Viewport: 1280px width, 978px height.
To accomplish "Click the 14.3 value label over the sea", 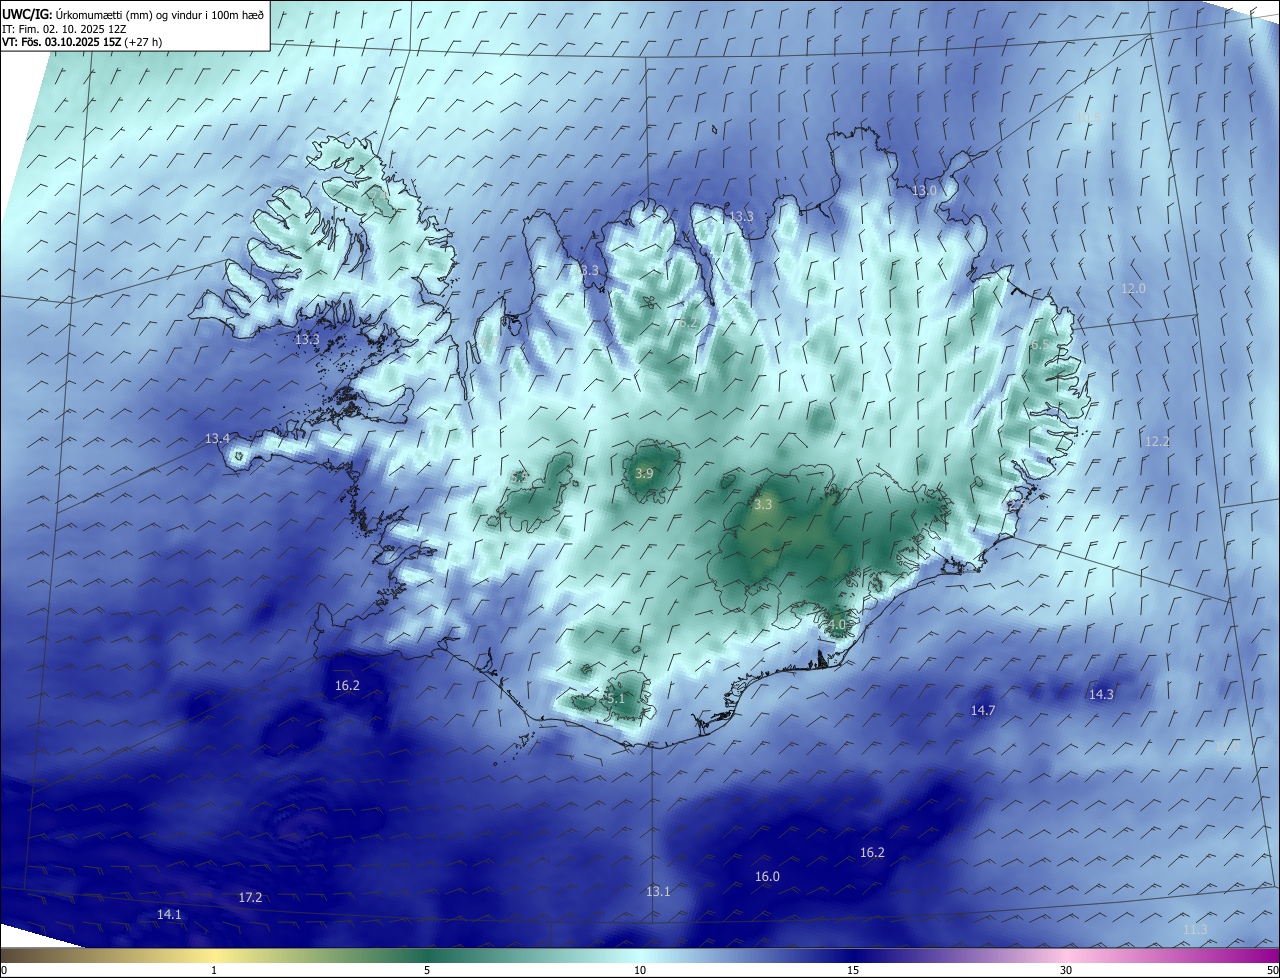I will pyautogui.click(x=1101, y=694).
